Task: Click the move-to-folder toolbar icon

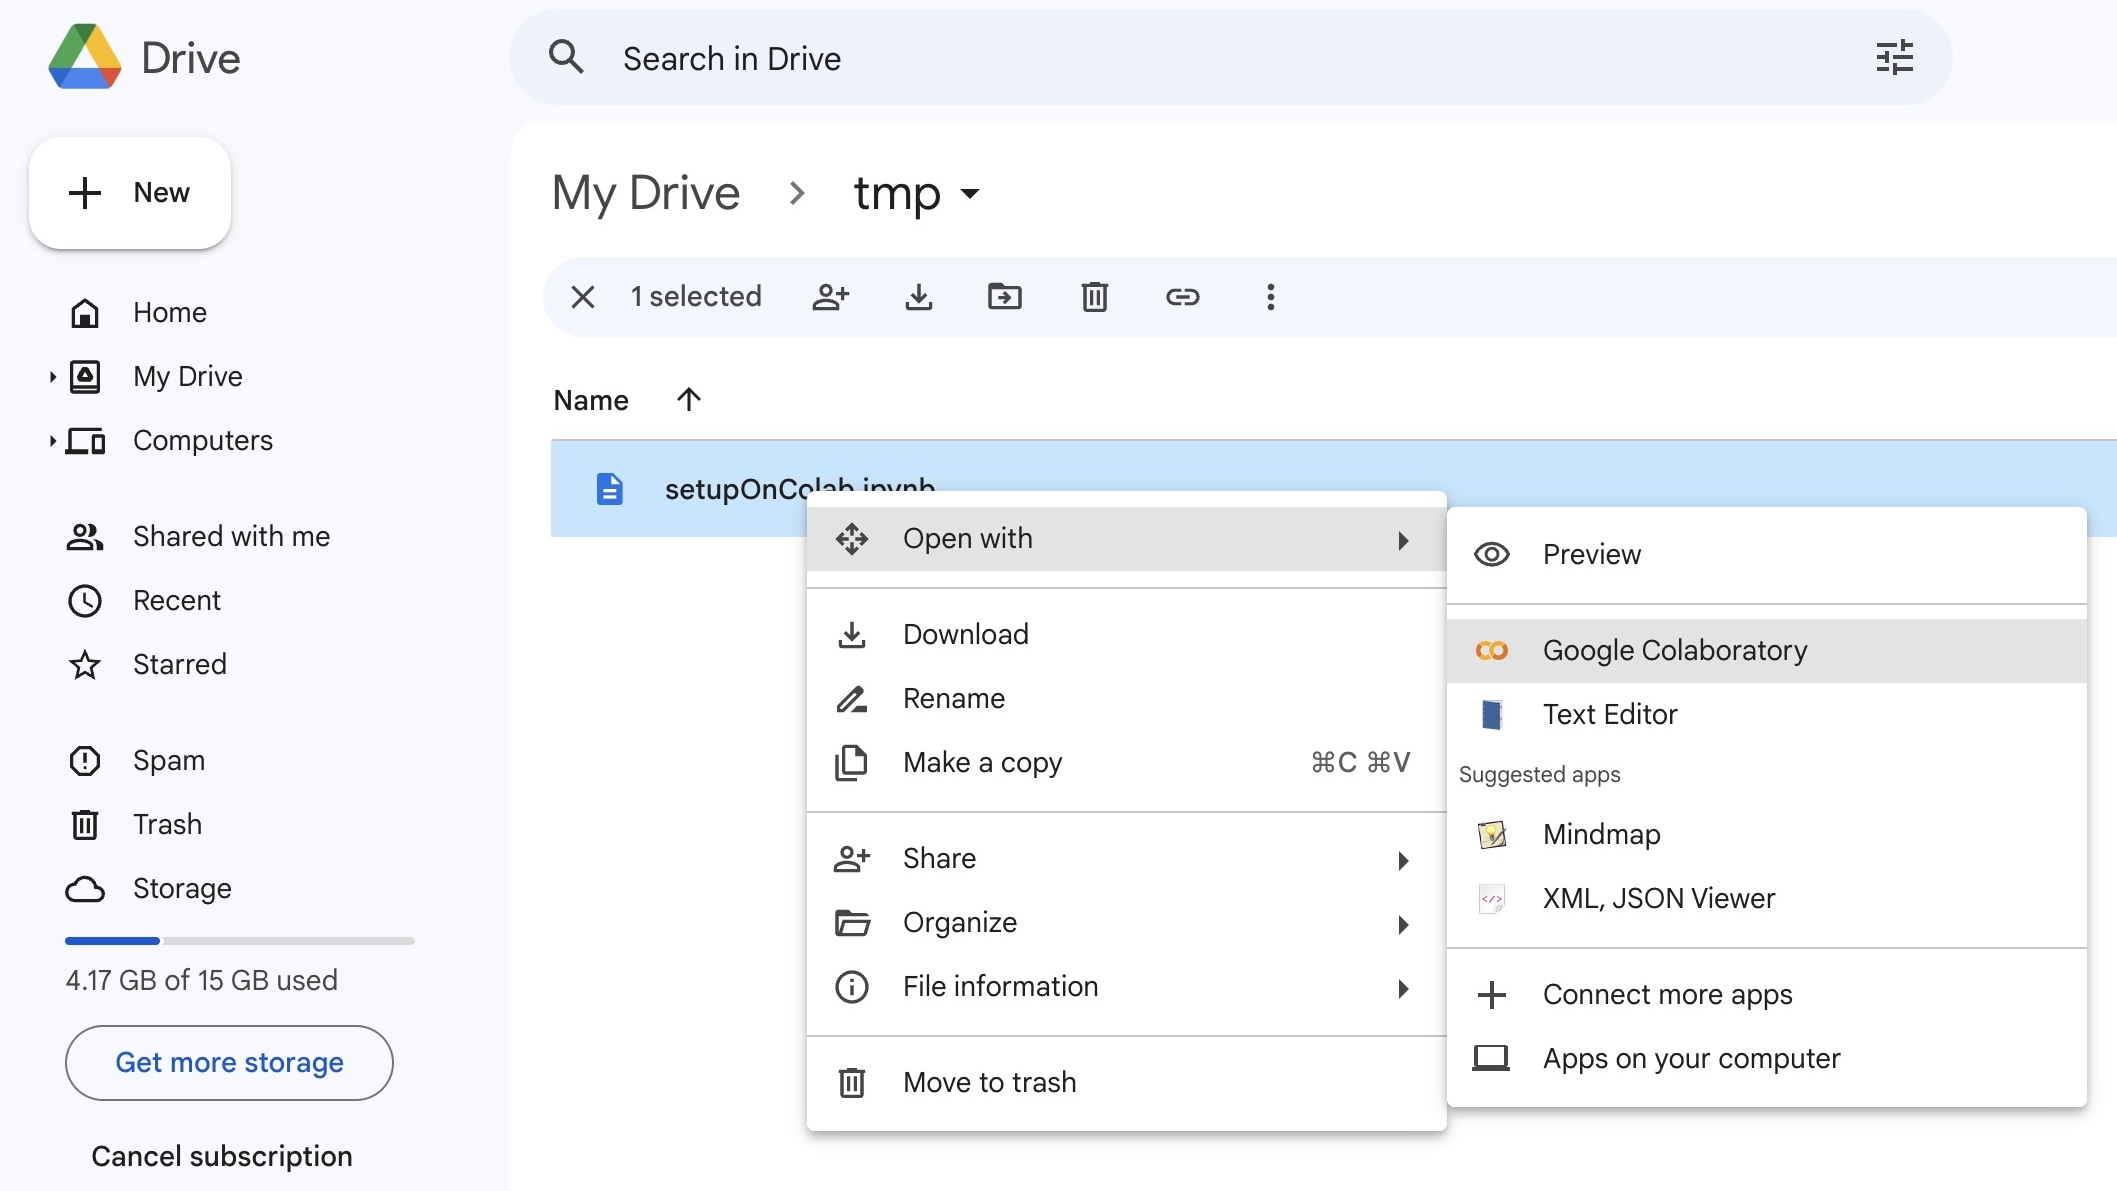Action: (1004, 297)
